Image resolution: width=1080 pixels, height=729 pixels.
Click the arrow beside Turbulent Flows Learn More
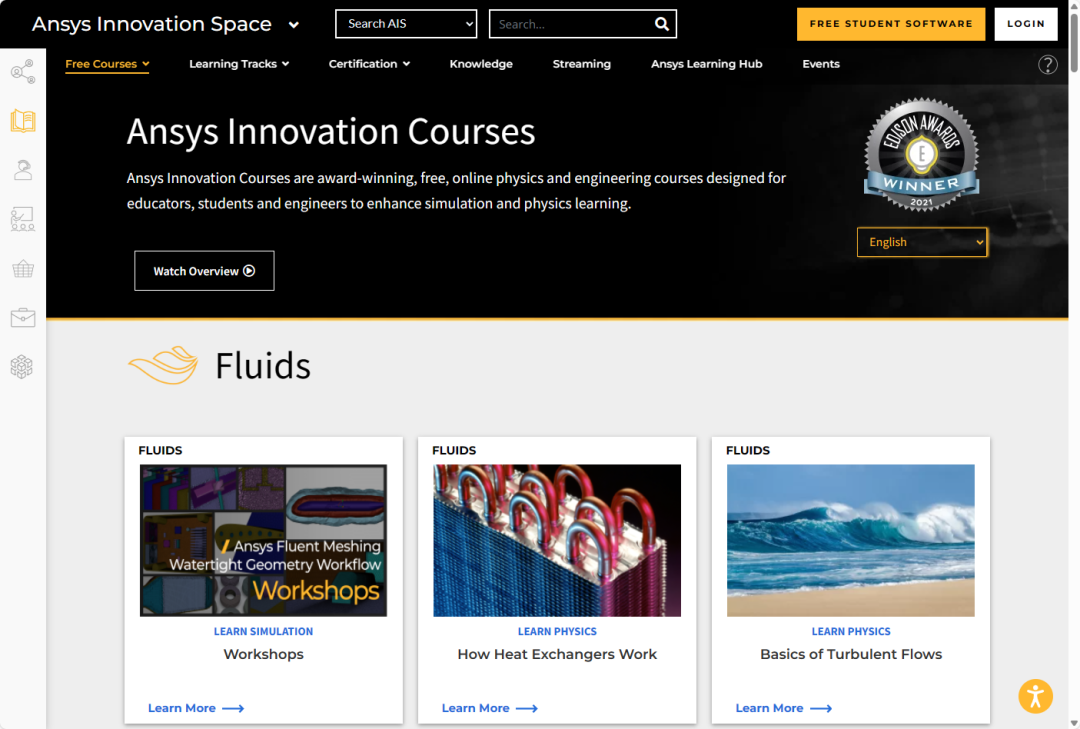(x=821, y=708)
